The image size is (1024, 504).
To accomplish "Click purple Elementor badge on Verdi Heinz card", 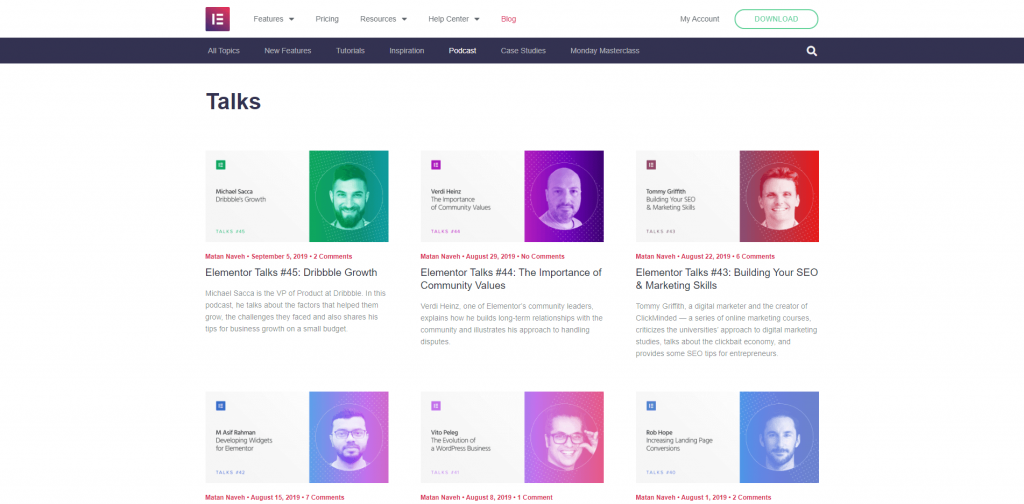I will tap(436, 165).
